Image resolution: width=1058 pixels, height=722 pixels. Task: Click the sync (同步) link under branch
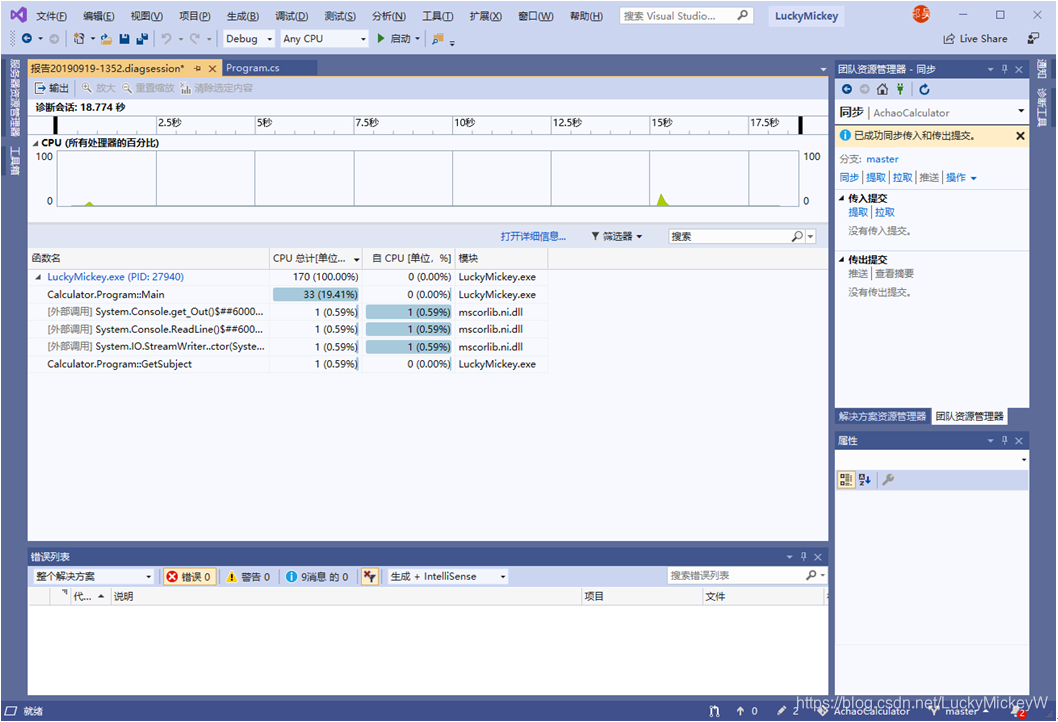coord(849,177)
